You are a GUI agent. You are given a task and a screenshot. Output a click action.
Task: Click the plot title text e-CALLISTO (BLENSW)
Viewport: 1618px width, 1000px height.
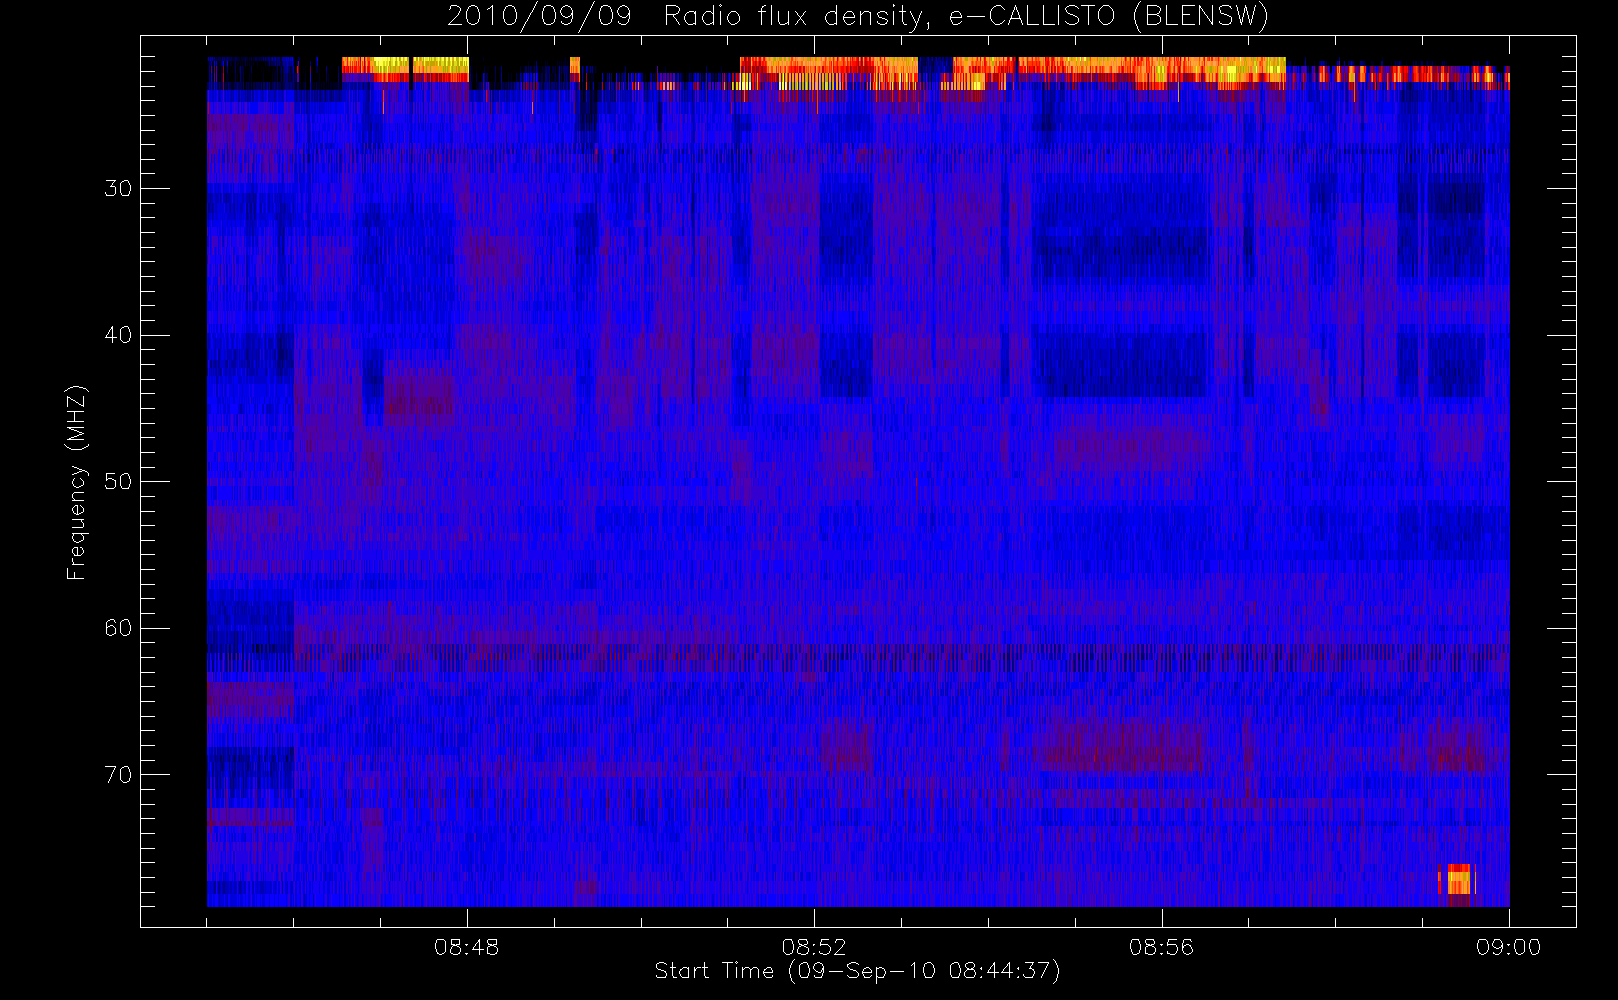click(1109, 17)
